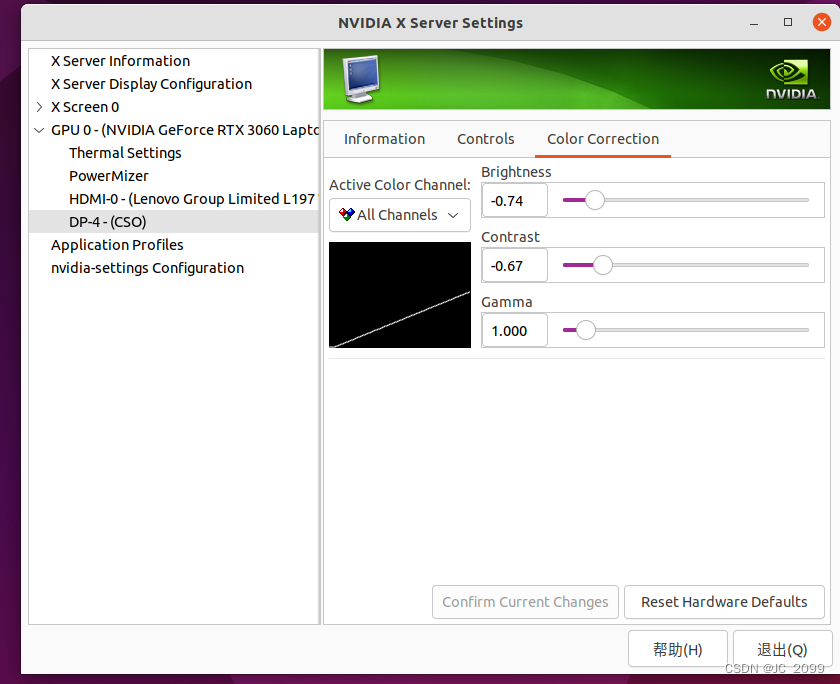Close the NVIDIA X Server Settings window
This screenshot has width=840, height=684.
coord(821,22)
